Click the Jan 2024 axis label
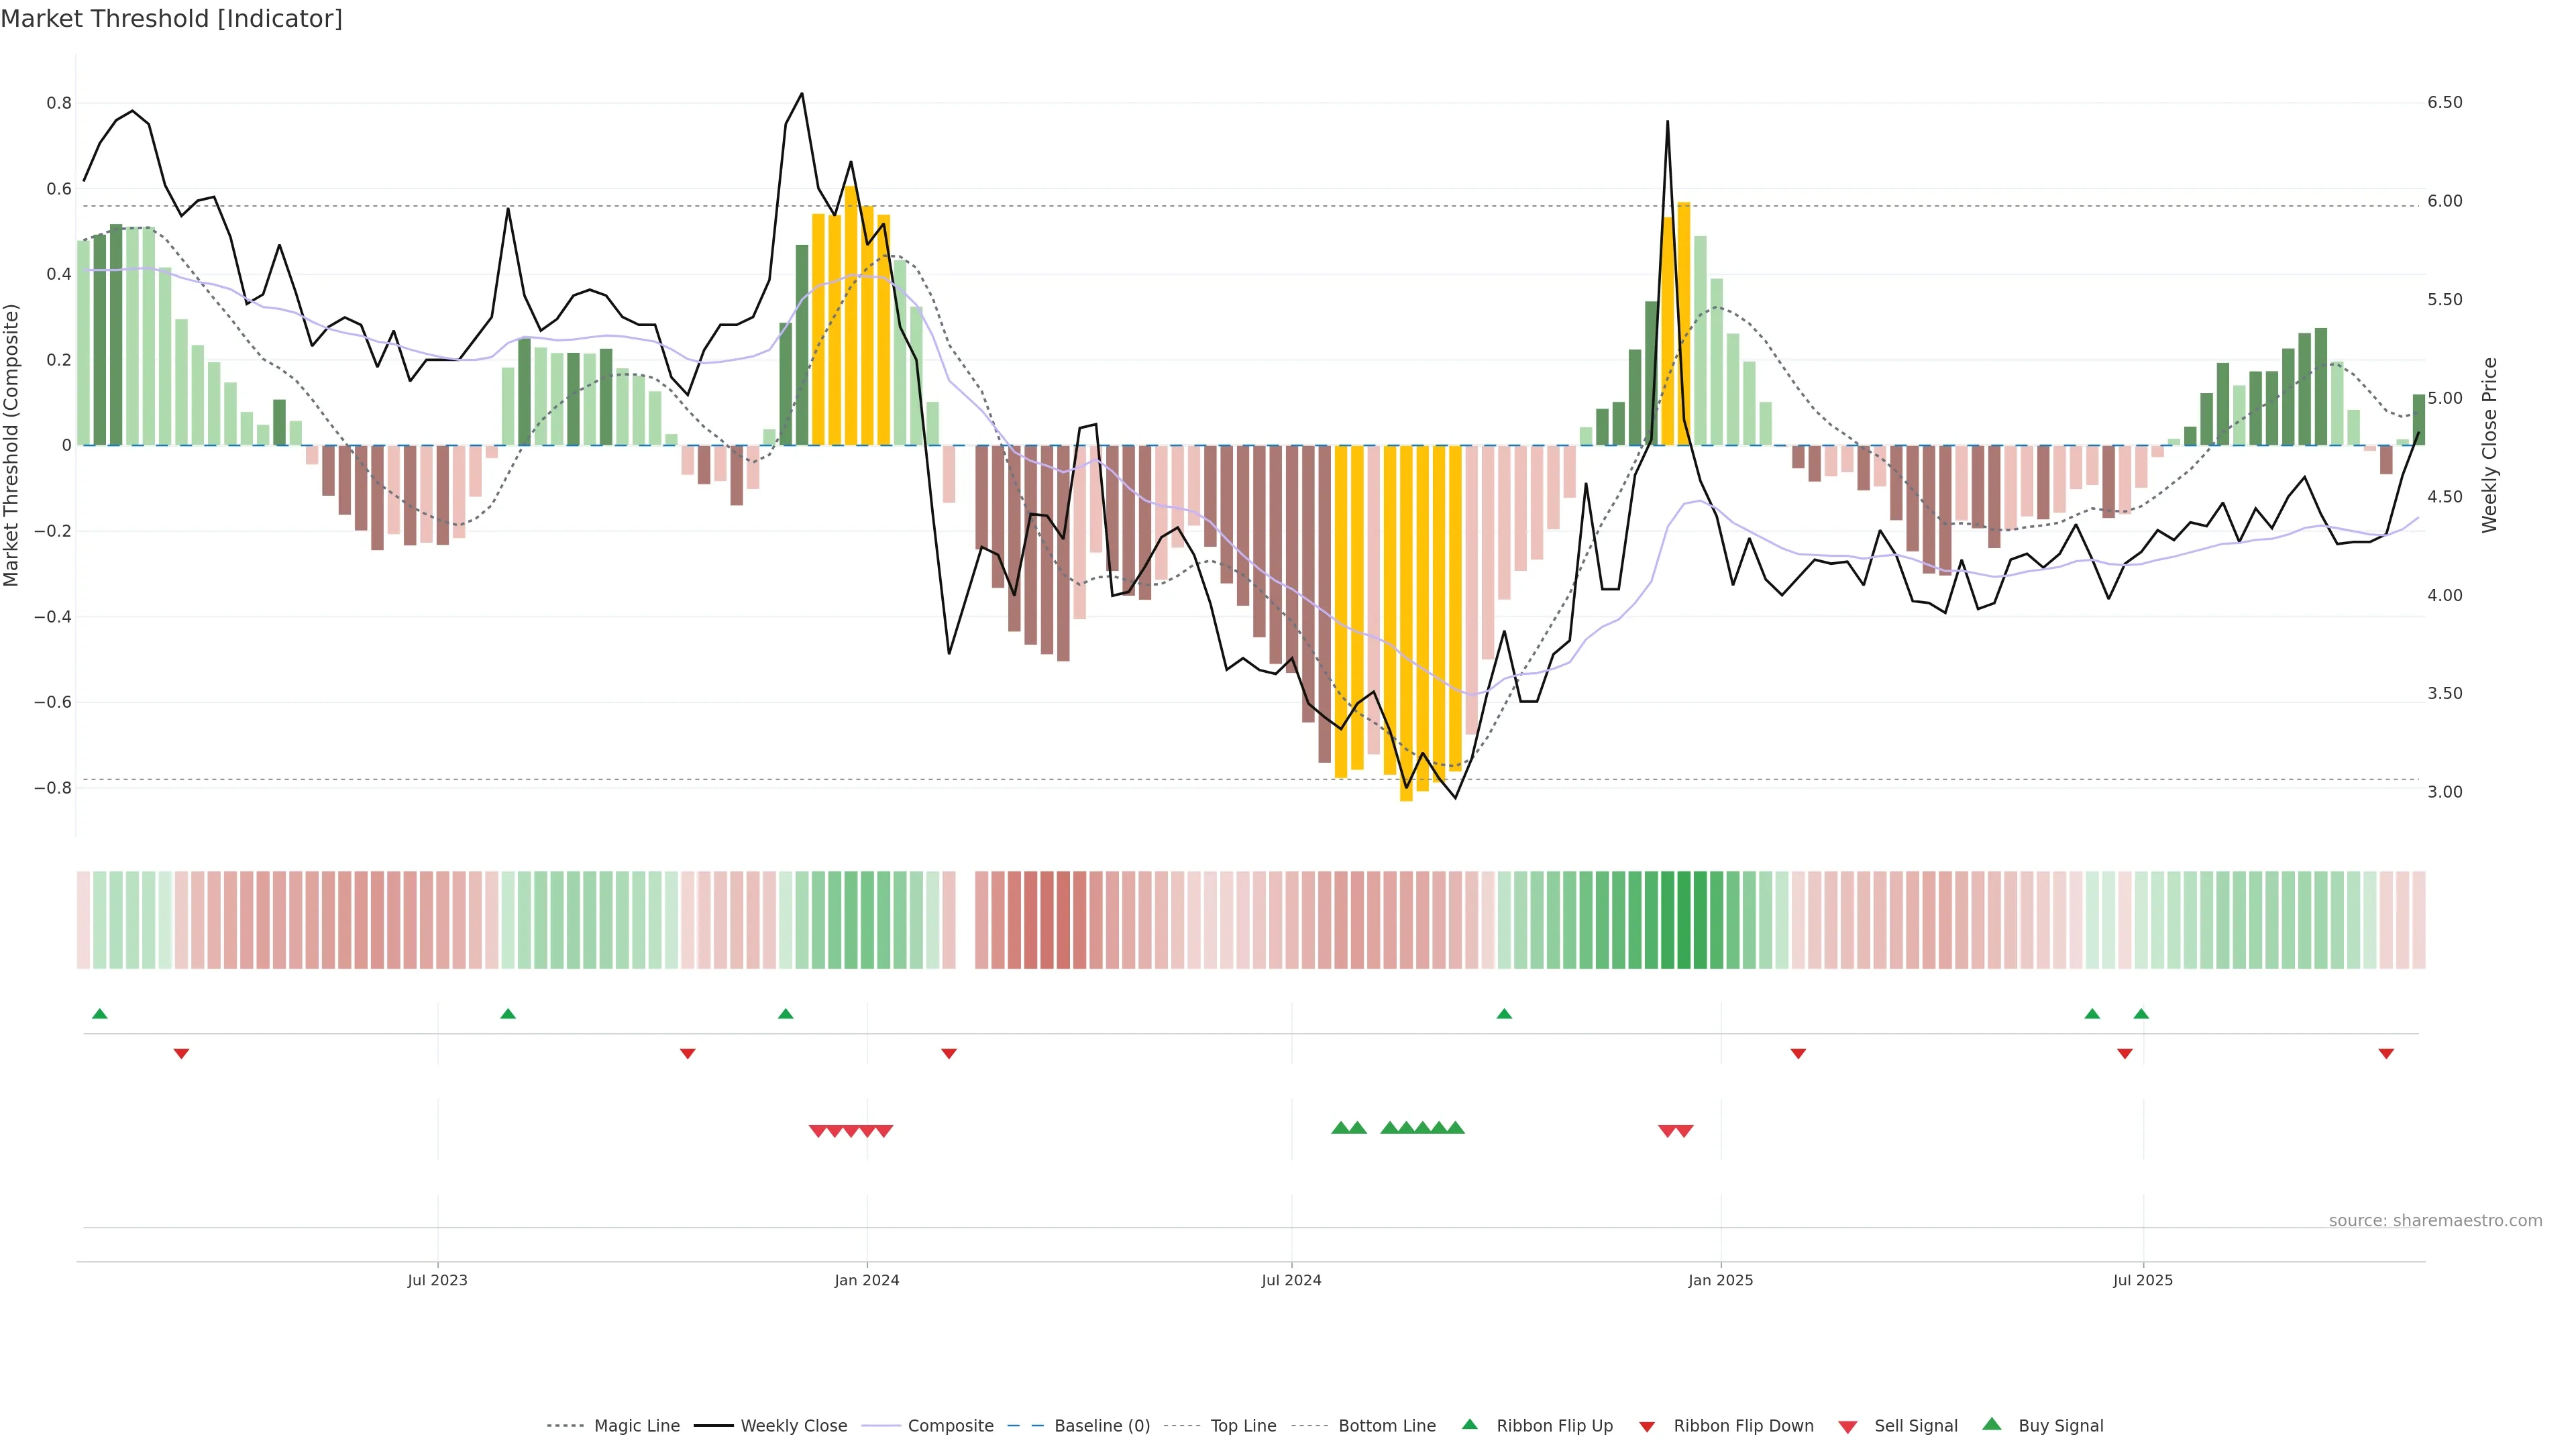The image size is (2576, 1449). pyautogui.click(x=866, y=1280)
